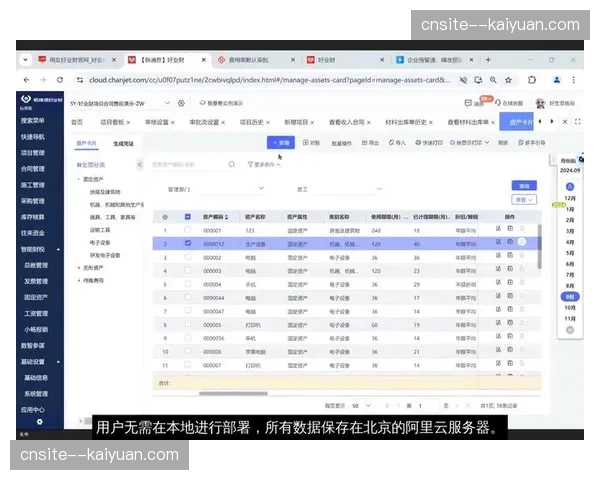Open the print-by-display dropdown arrow
Screen dimensions: 600x480
click(x=487, y=142)
